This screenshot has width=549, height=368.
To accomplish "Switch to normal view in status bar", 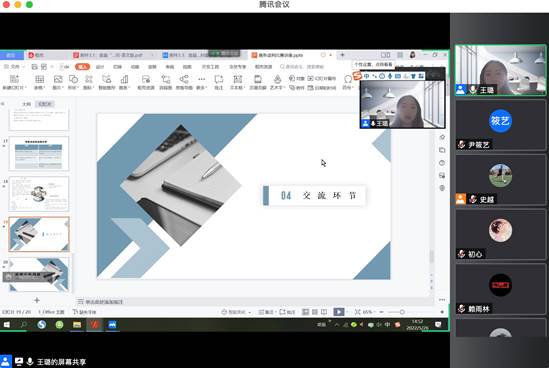I will 306,312.
